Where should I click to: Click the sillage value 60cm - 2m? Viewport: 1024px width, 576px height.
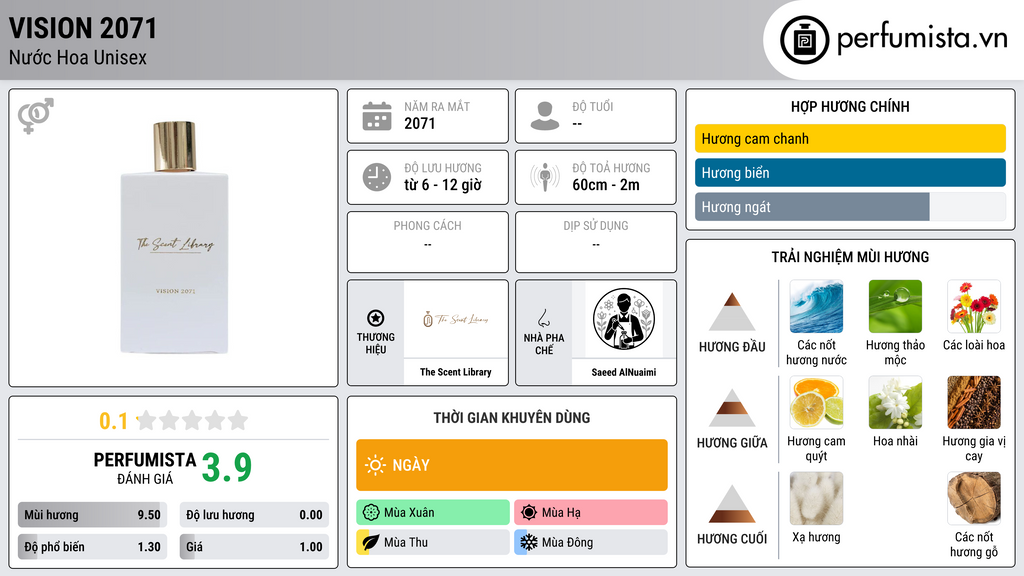(x=606, y=185)
